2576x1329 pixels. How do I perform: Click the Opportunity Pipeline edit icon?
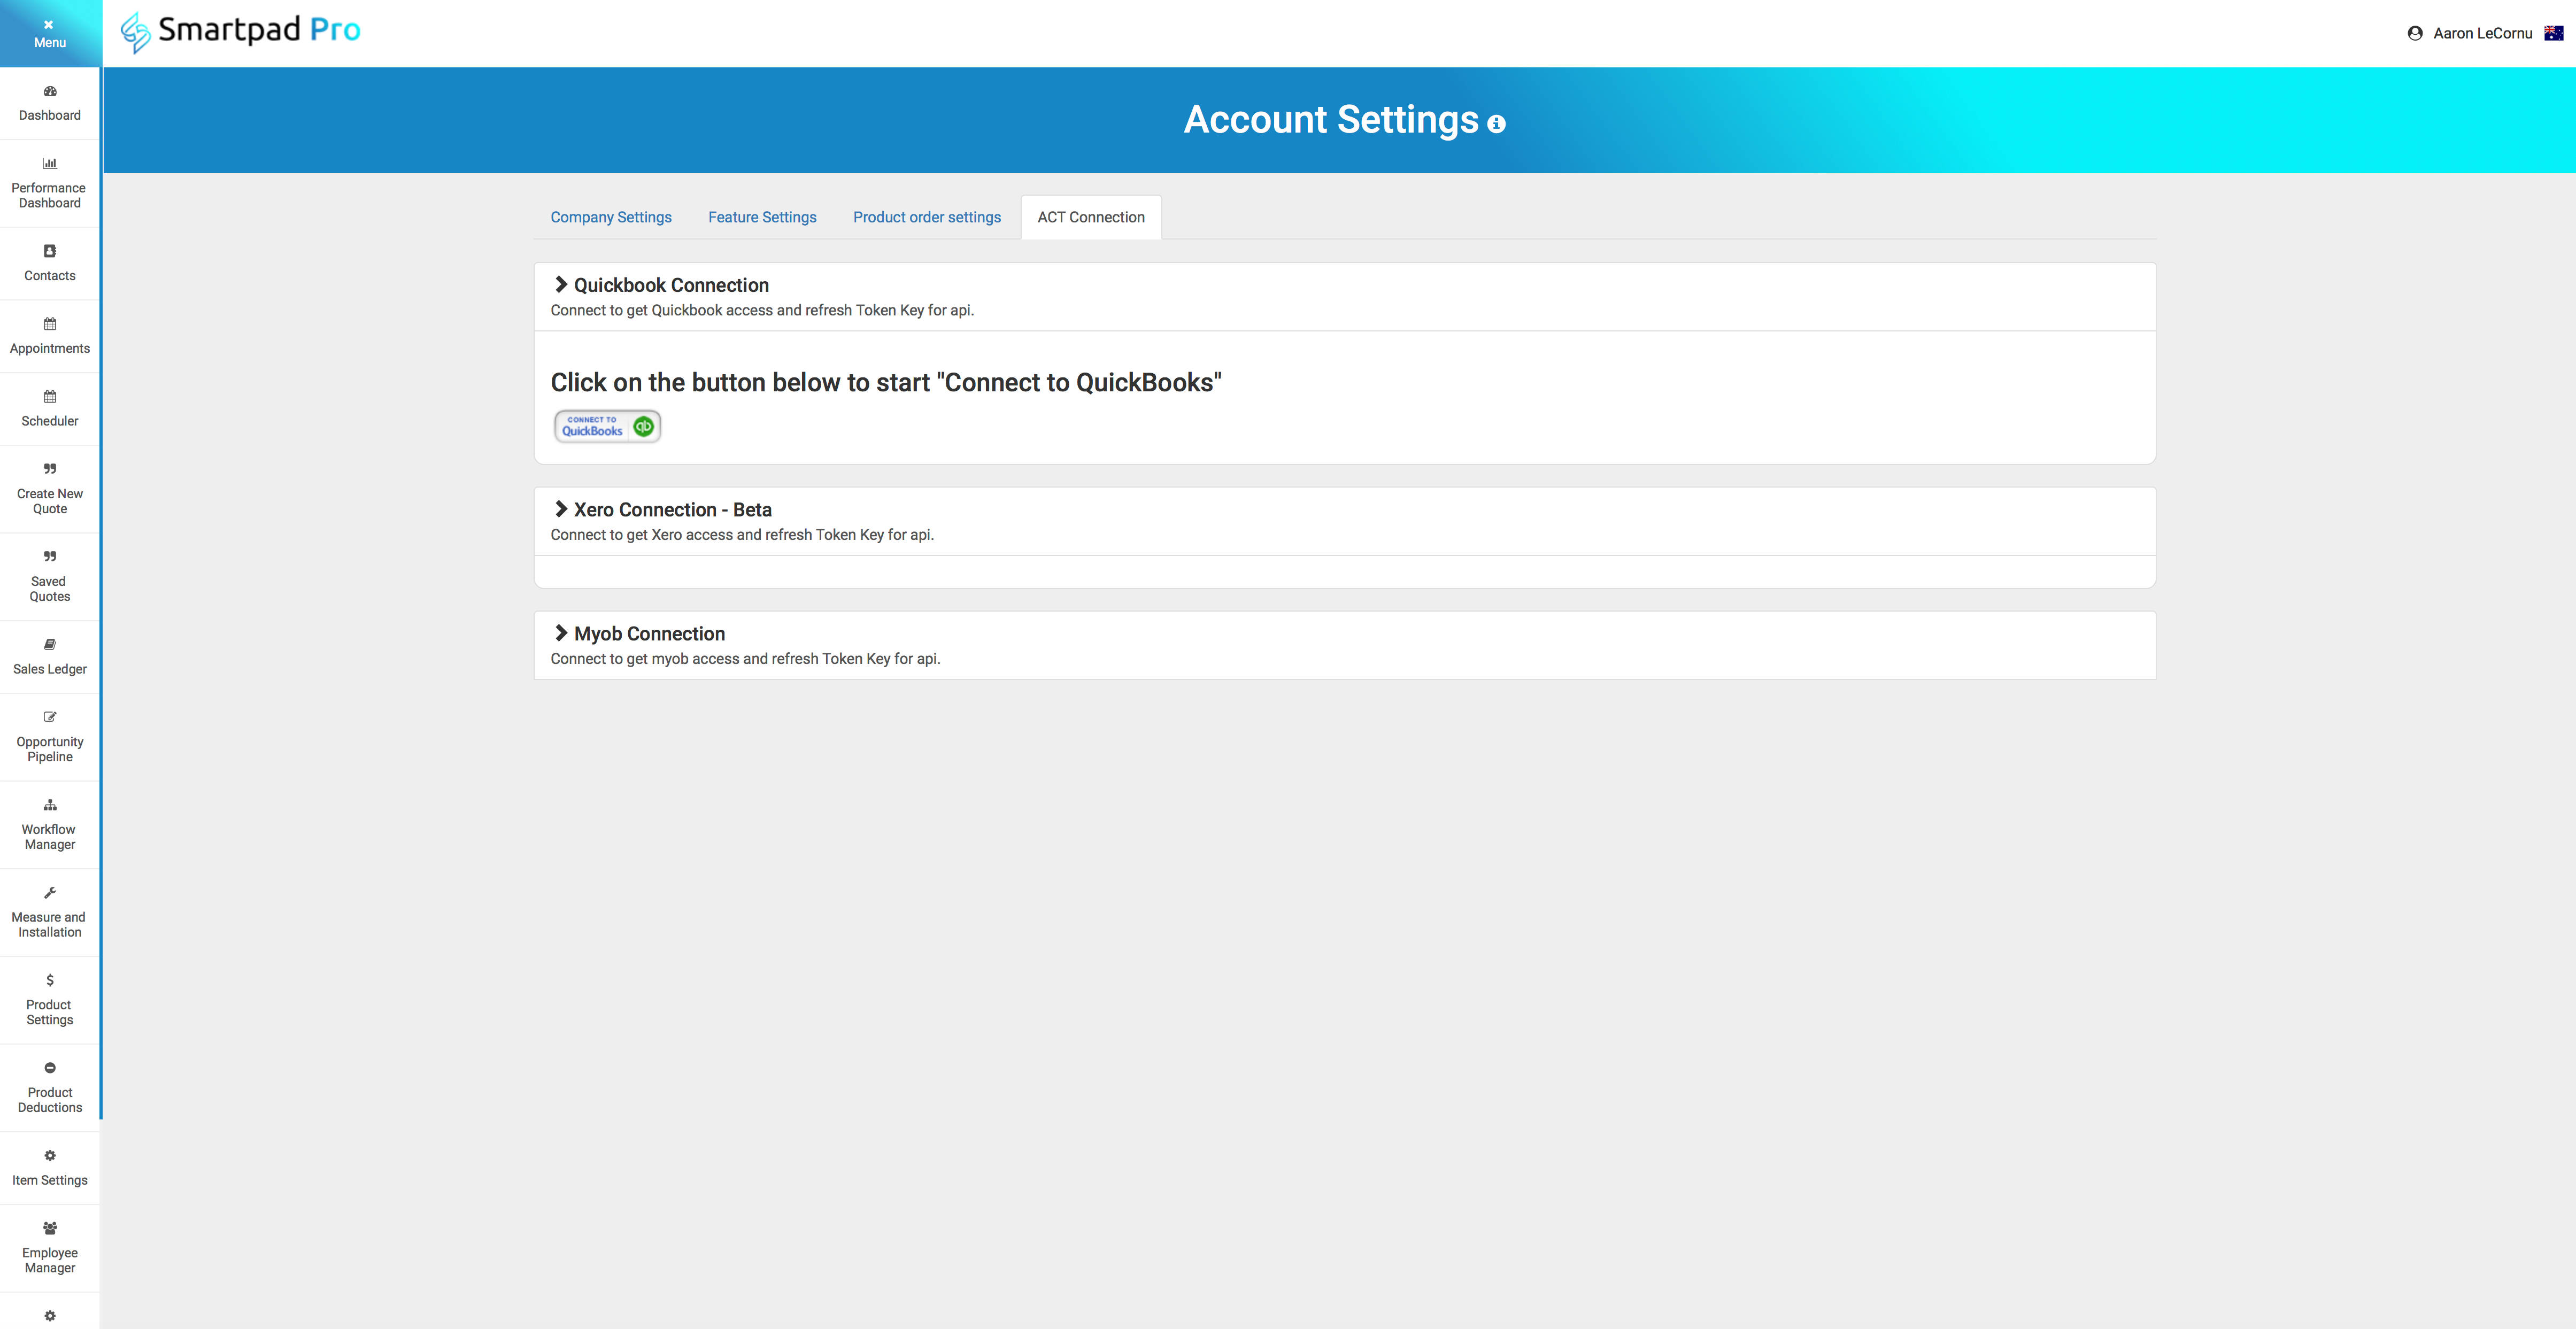pyautogui.click(x=50, y=717)
